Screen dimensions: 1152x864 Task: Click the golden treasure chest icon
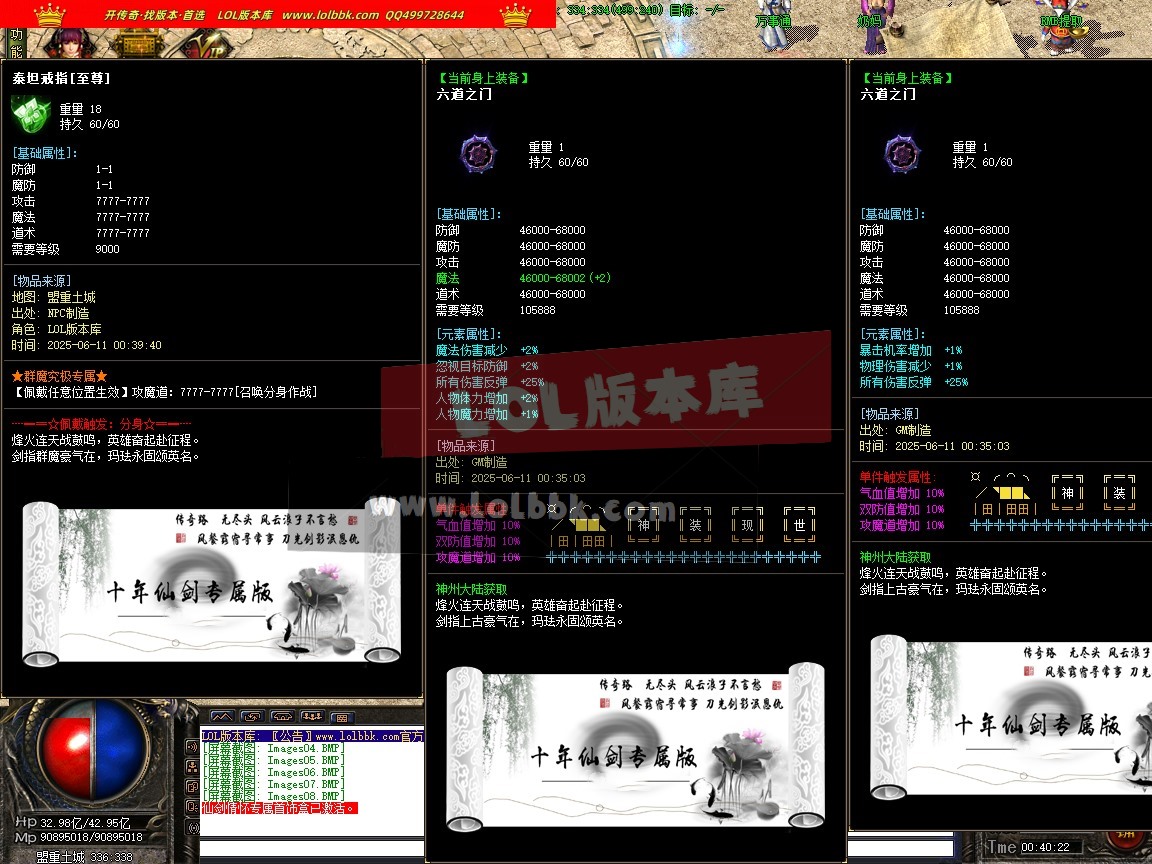(x=139, y=44)
